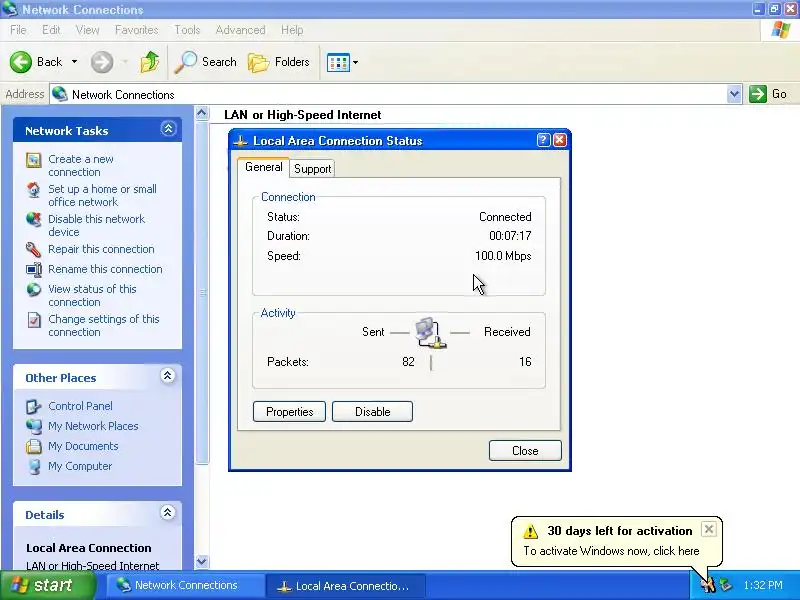Click the sidebar scroll down arrow
This screenshot has width=800, height=600.
click(x=202, y=562)
